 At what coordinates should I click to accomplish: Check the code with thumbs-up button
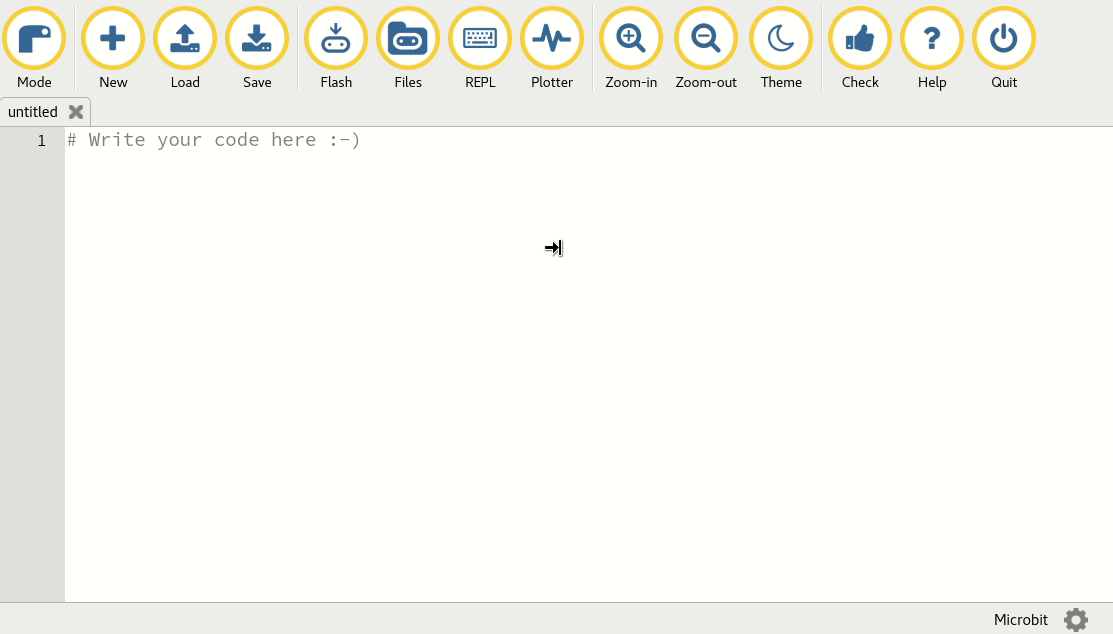point(860,40)
